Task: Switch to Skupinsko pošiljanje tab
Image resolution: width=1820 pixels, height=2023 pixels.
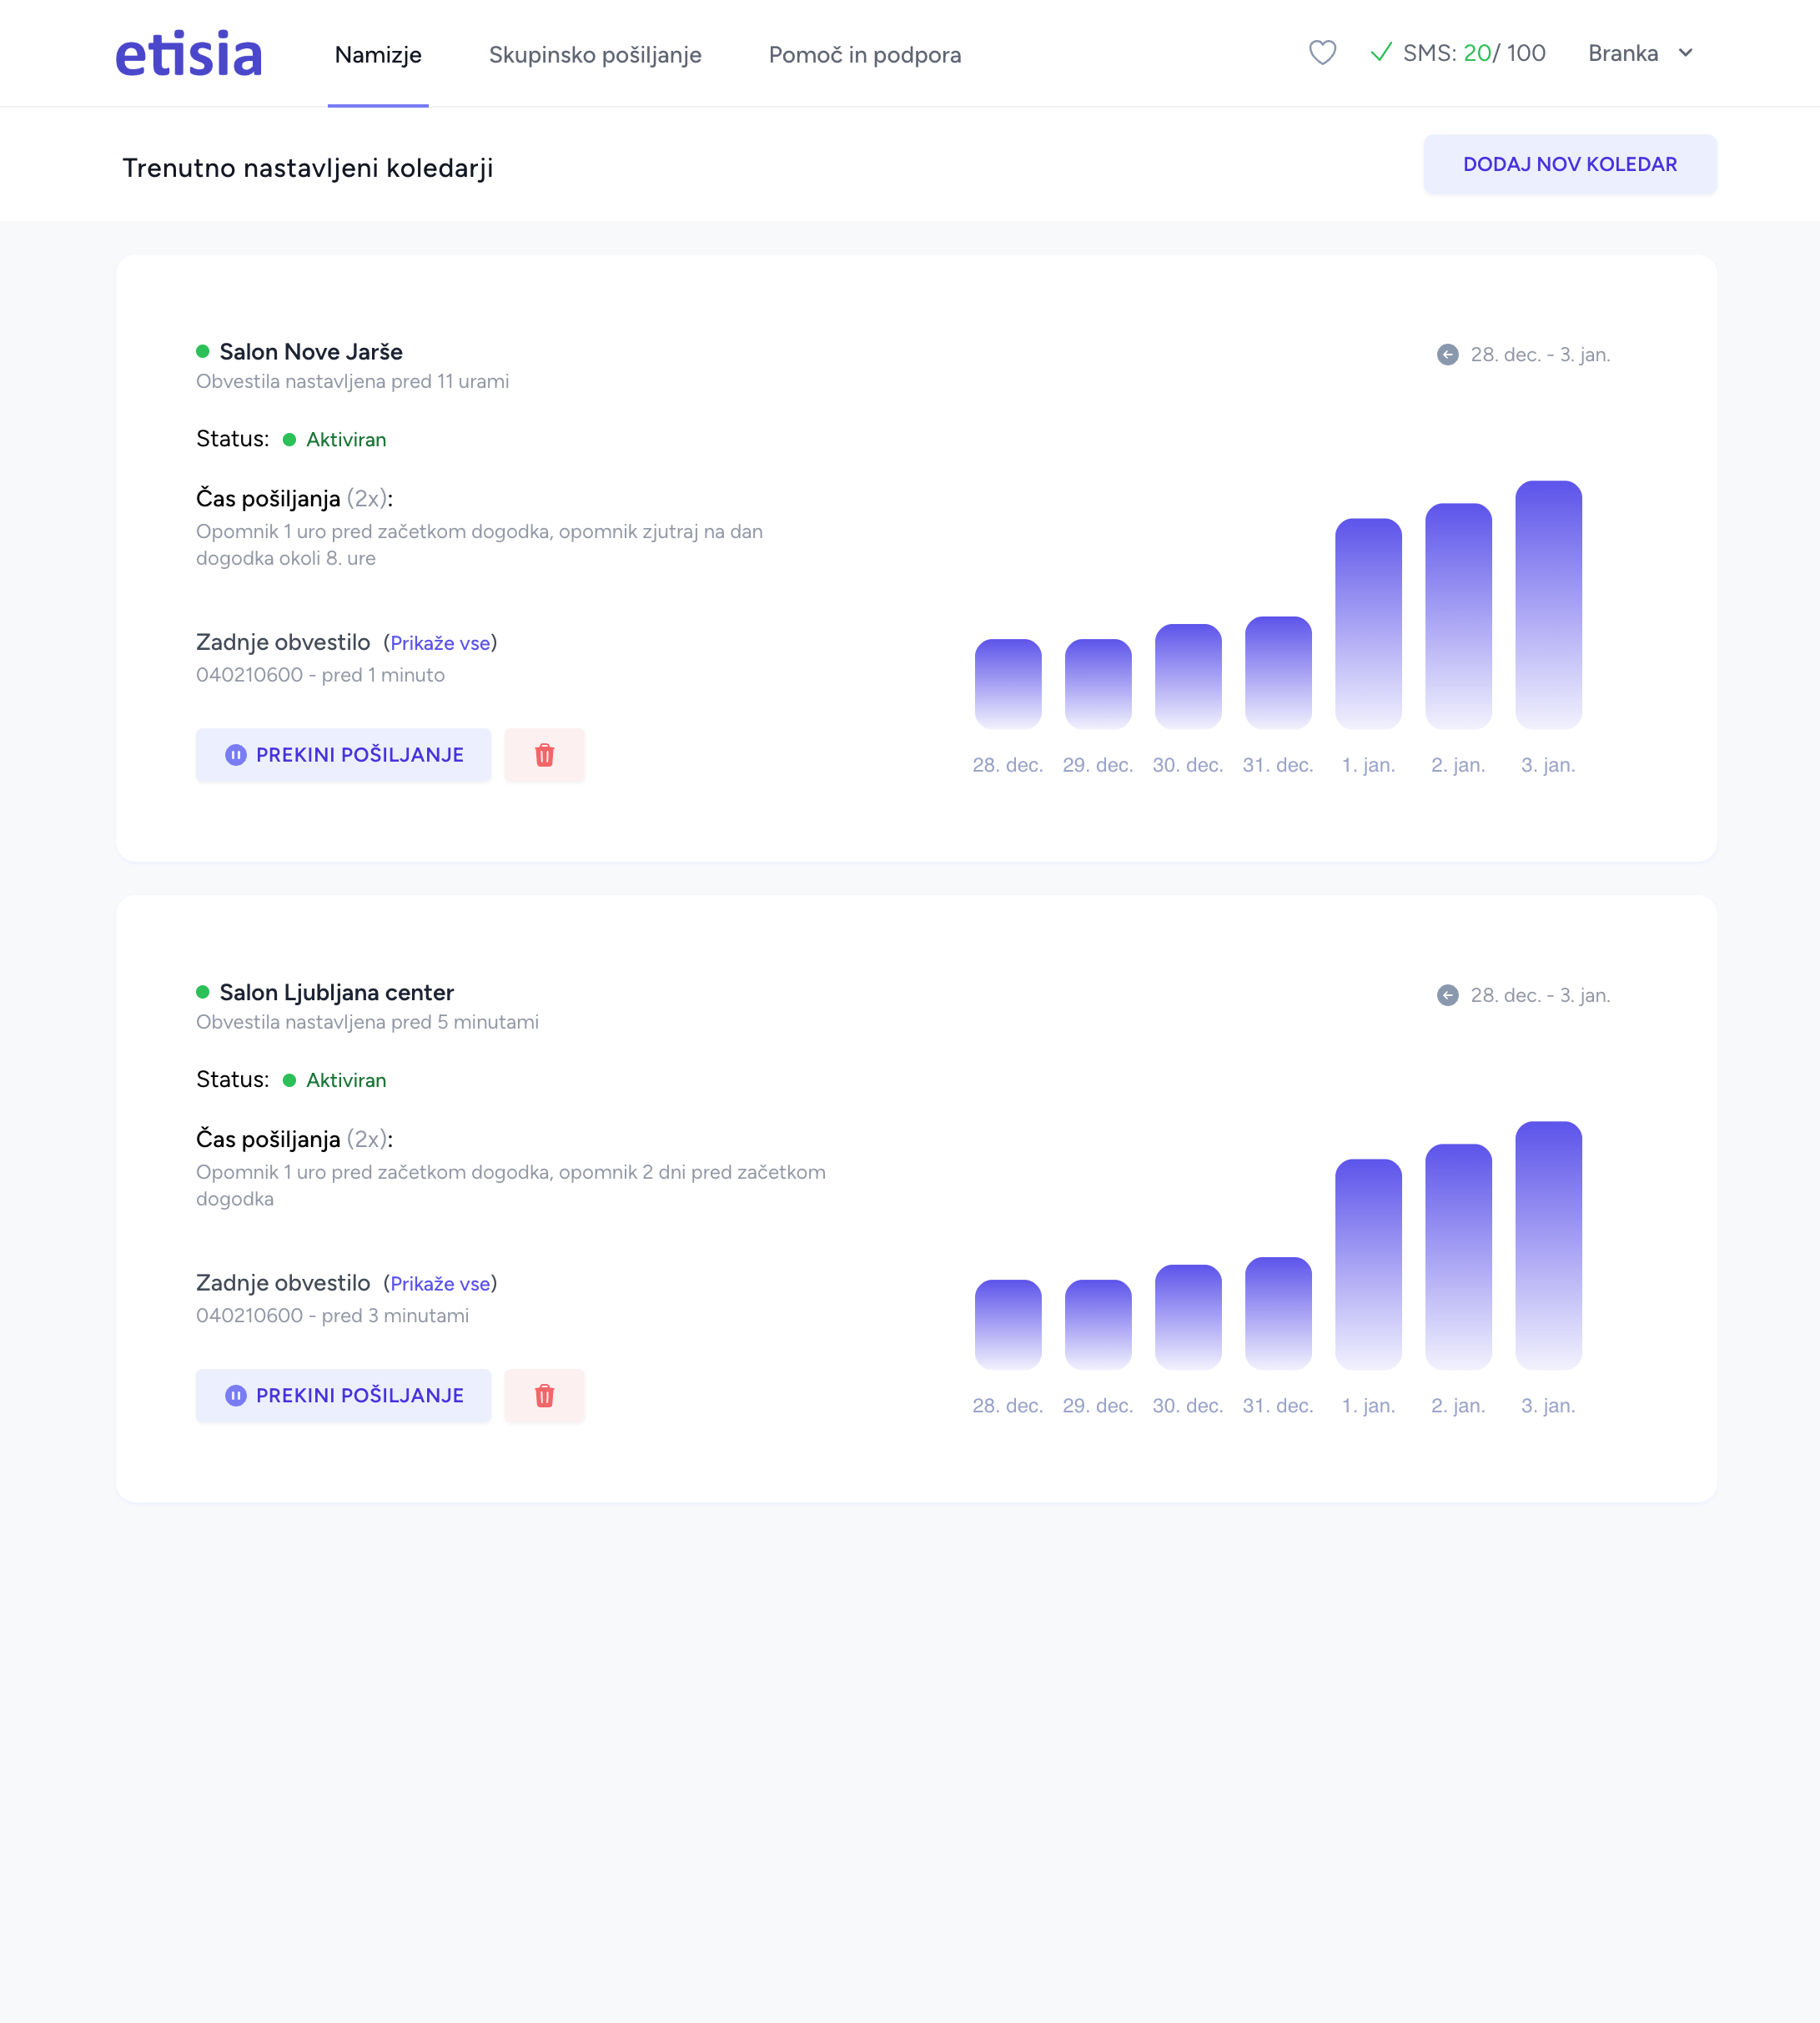Action: [595, 55]
